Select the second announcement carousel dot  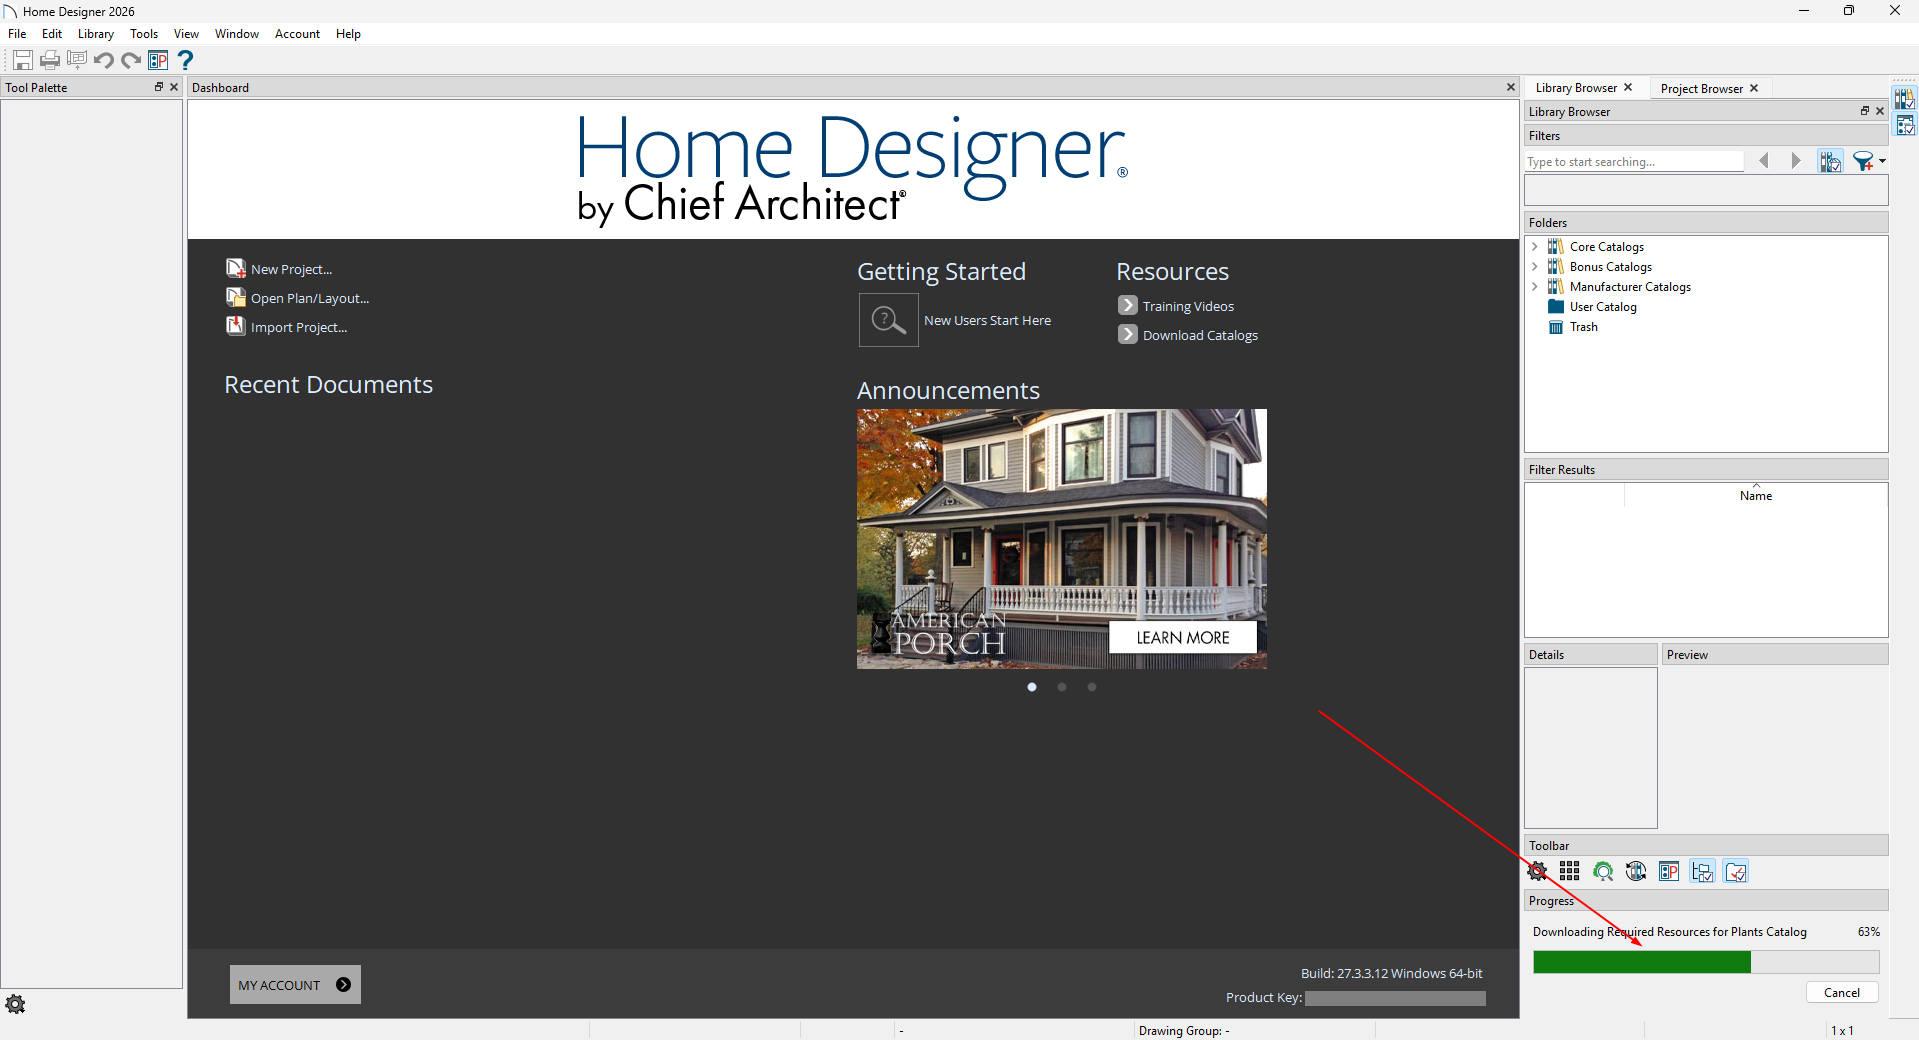tap(1062, 687)
